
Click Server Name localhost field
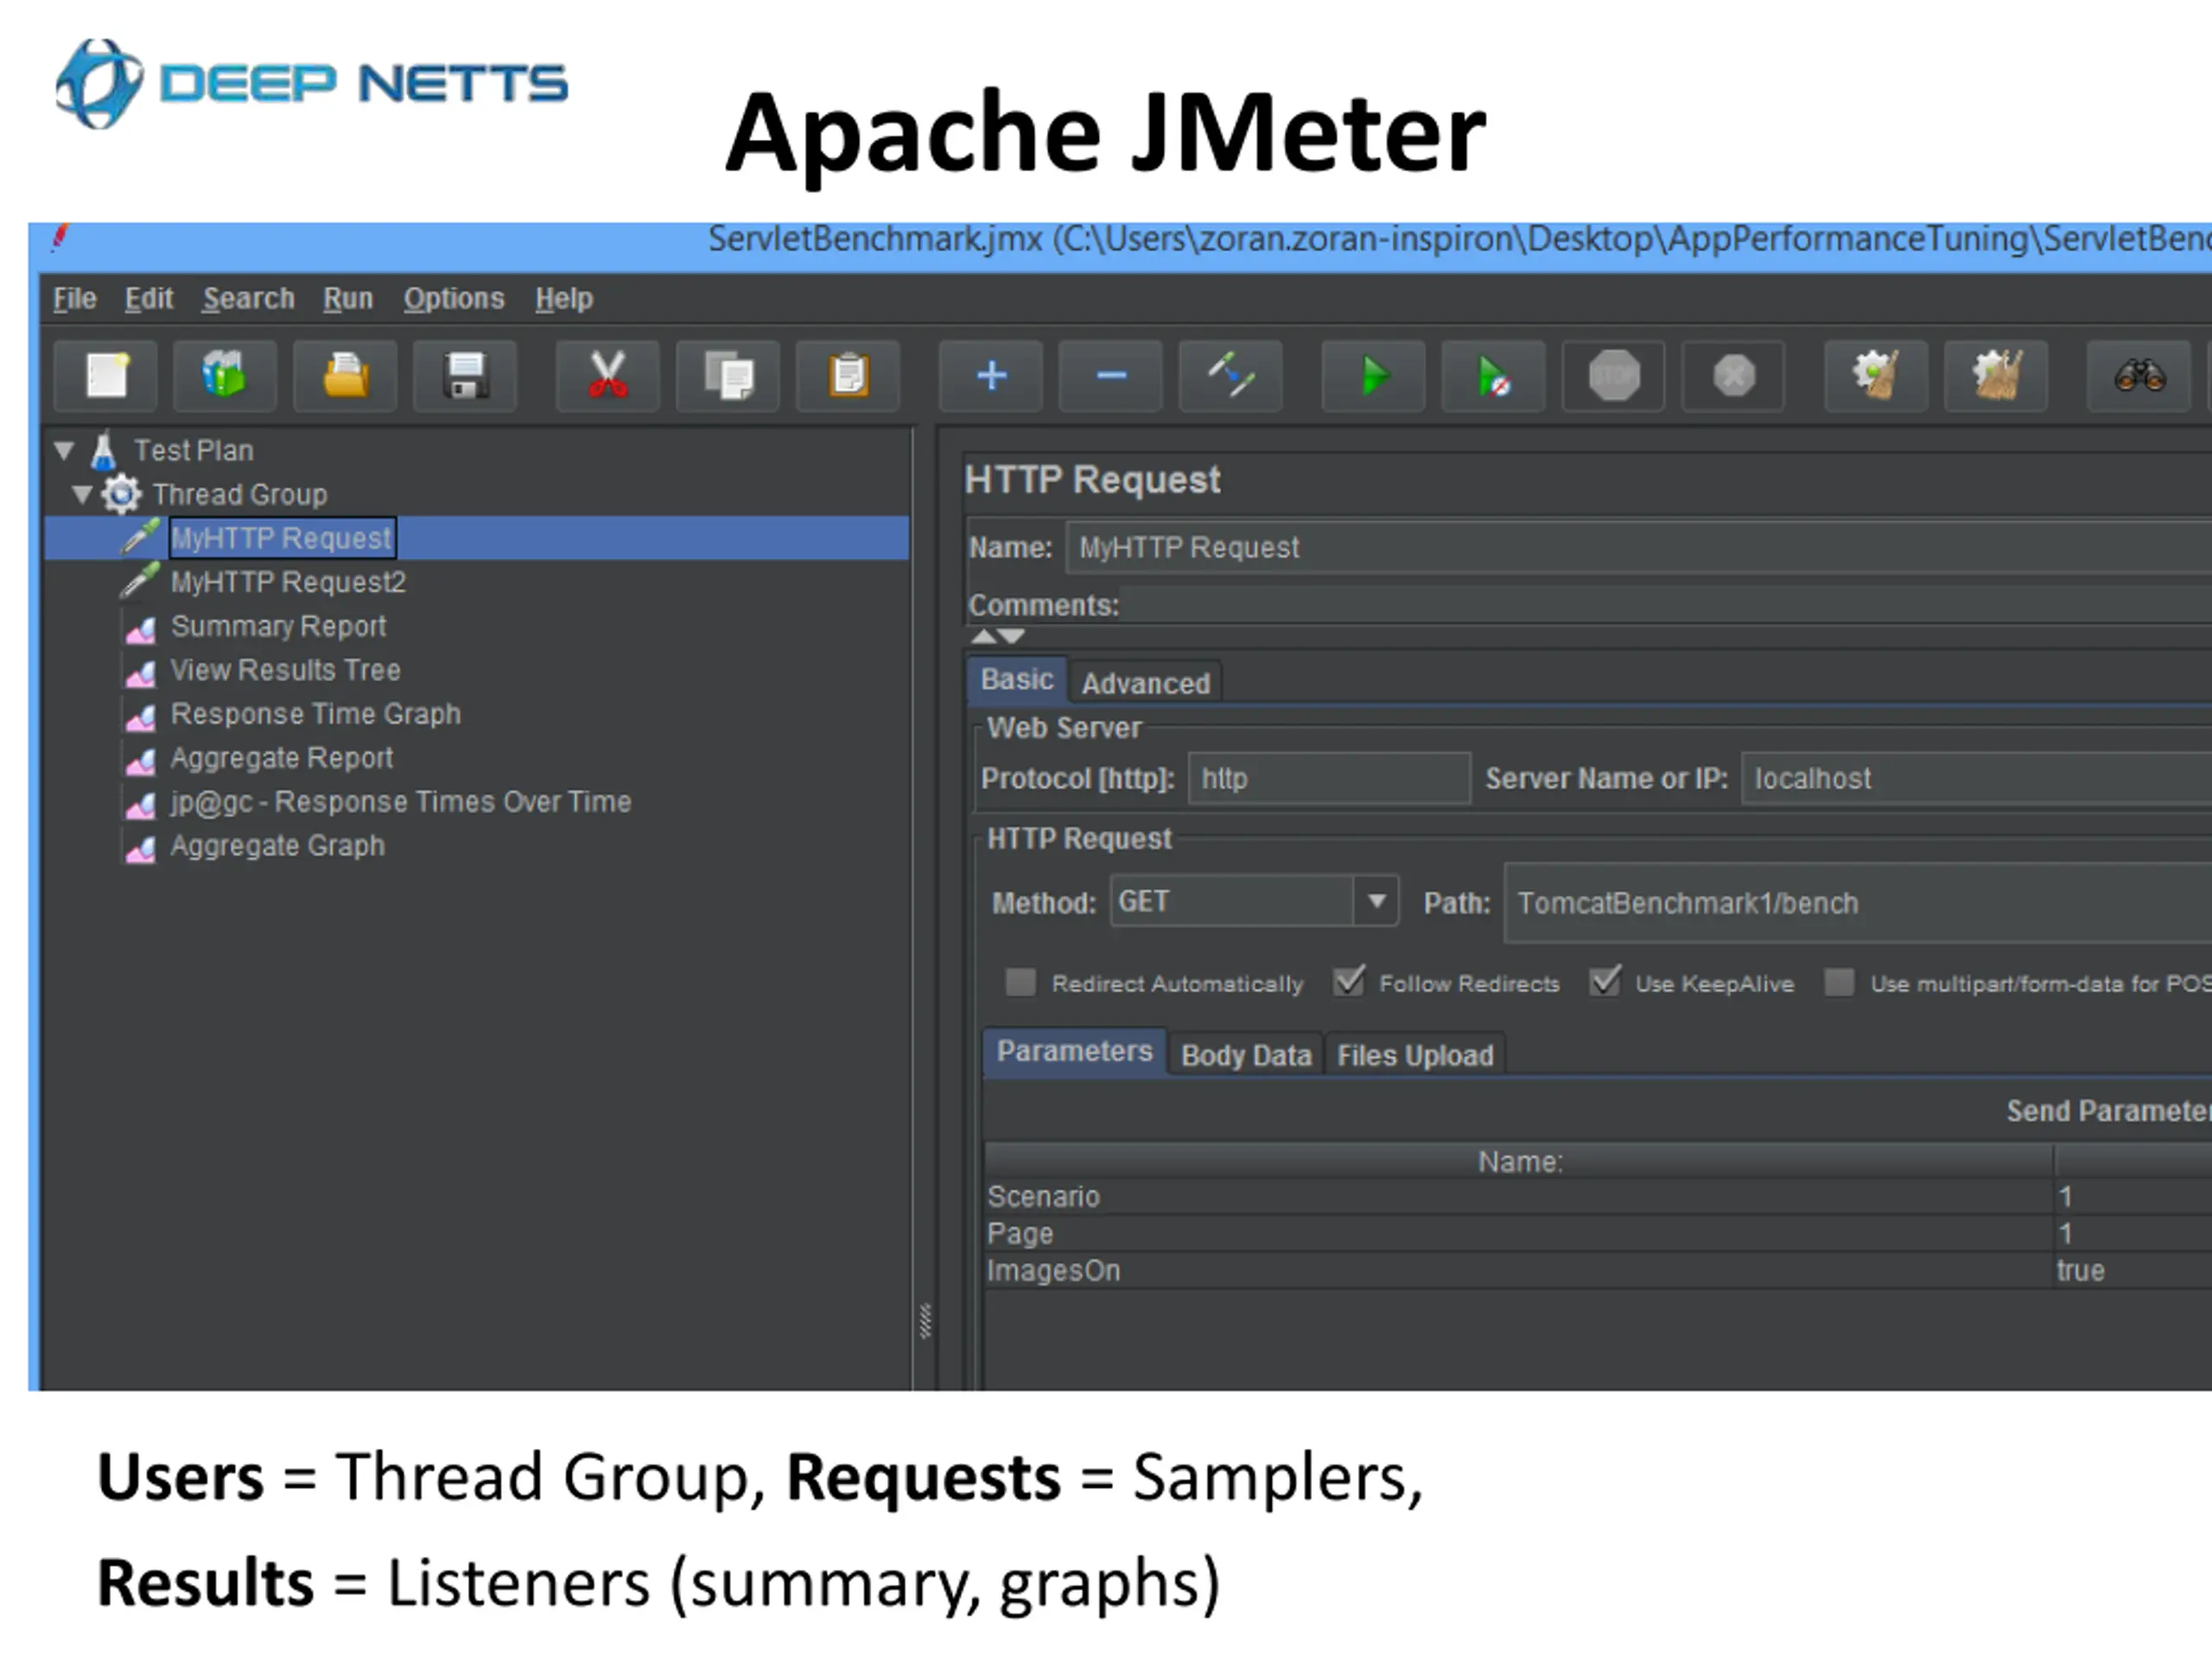[x=1977, y=778]
